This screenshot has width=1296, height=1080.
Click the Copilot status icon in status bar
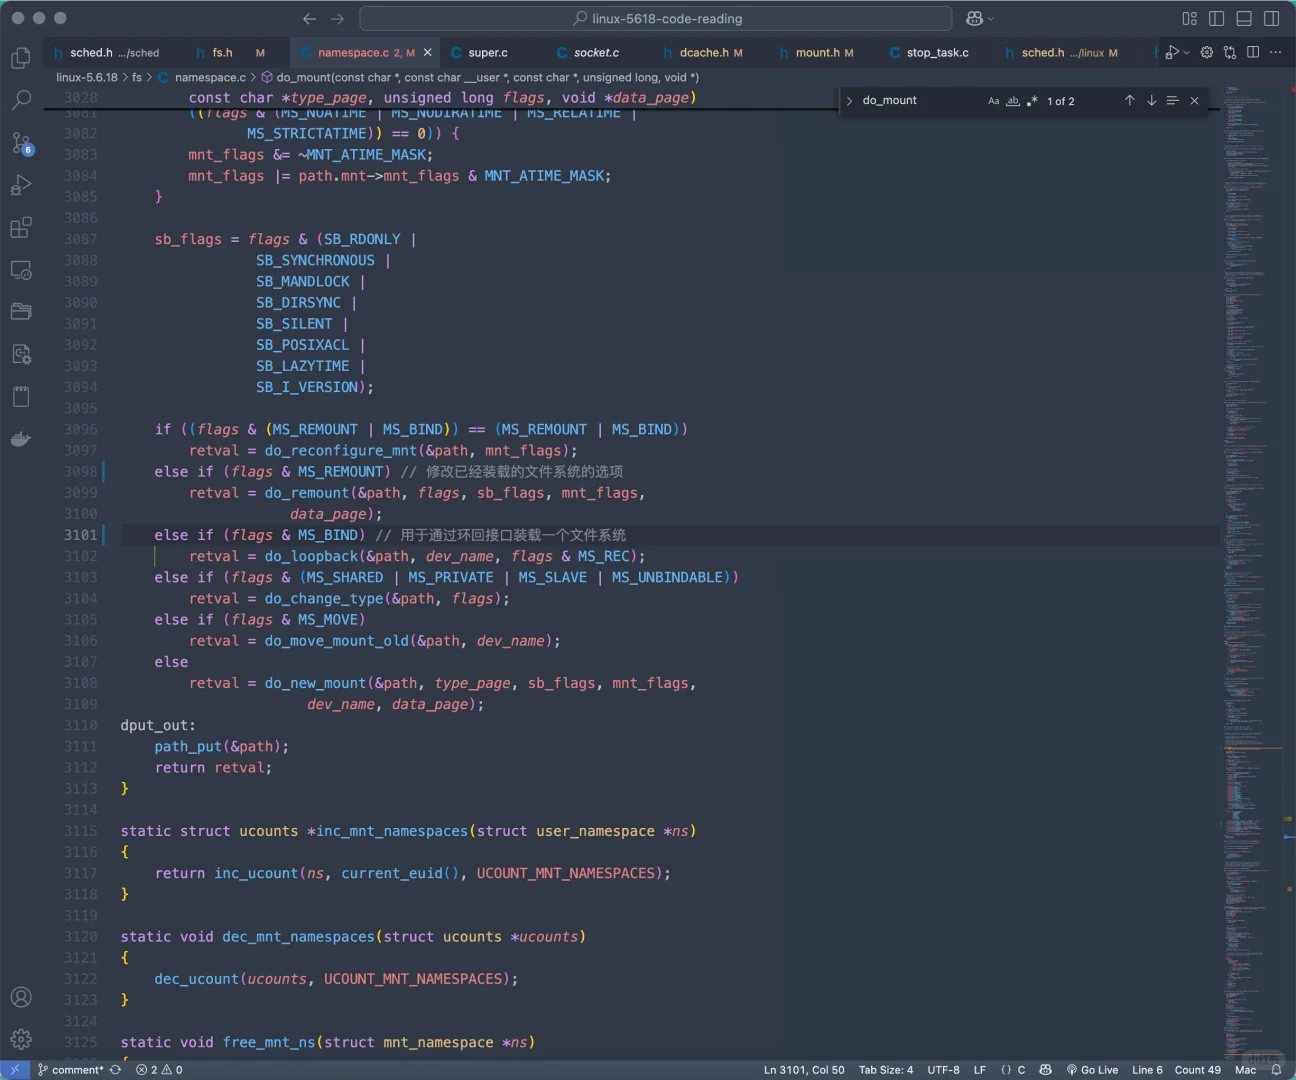tap(1045, 1070)
